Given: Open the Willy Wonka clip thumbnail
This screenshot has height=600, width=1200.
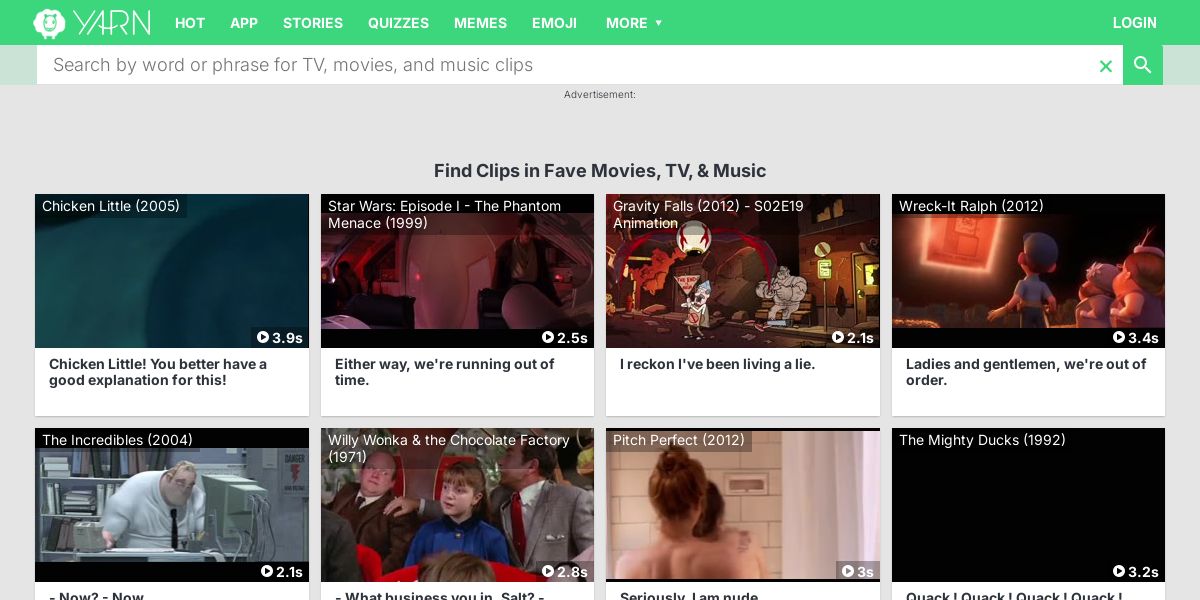Looking at the screenshot, I should [x=457, y=505].
